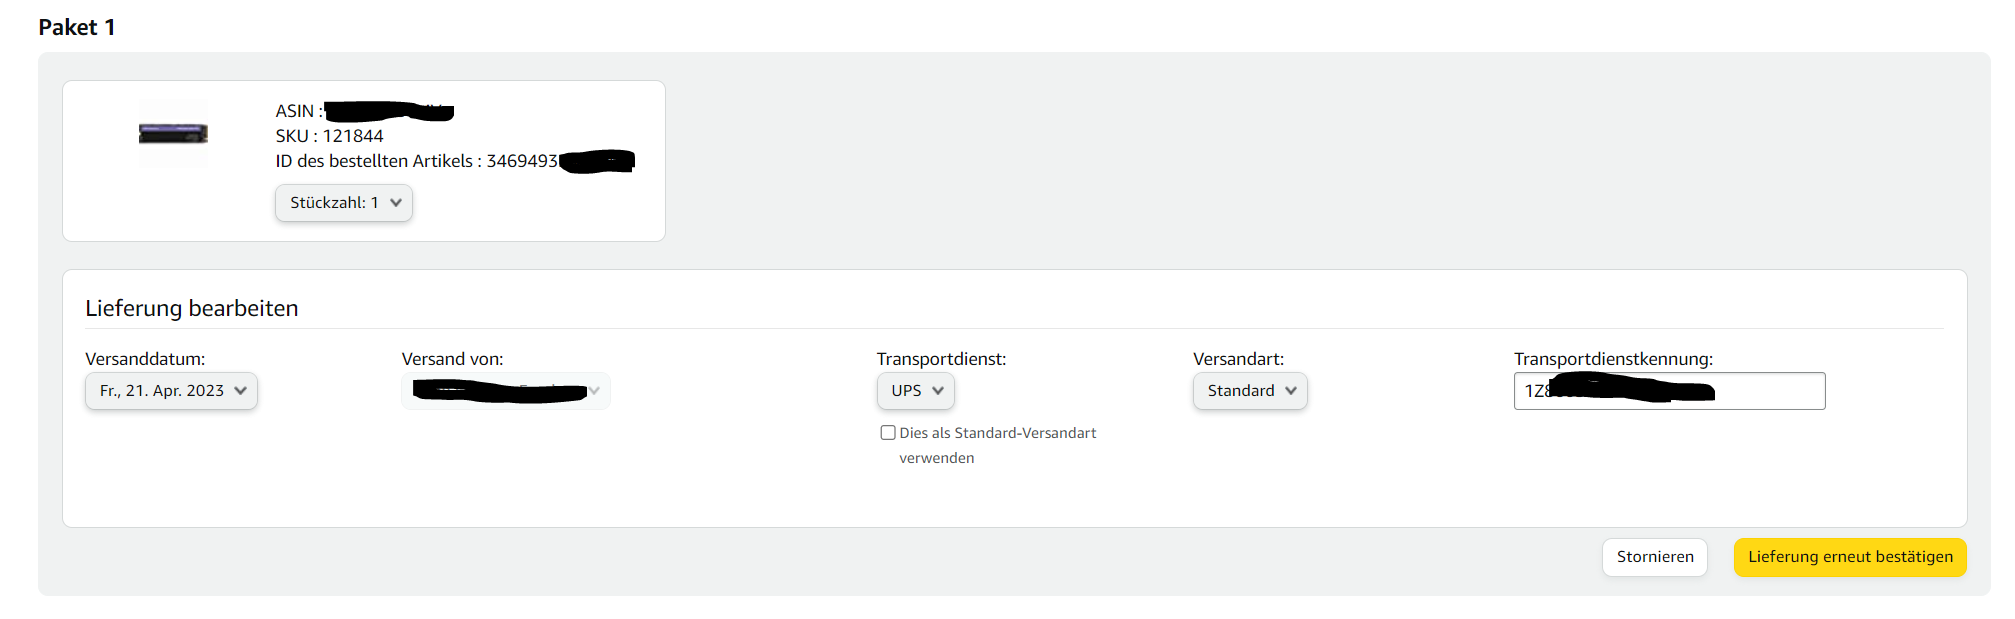Image resolution: width=2015 pixels, height=619 pixels.
Task: Click the Transportdienstkennung label text
Action: [x=1613, y=359]
